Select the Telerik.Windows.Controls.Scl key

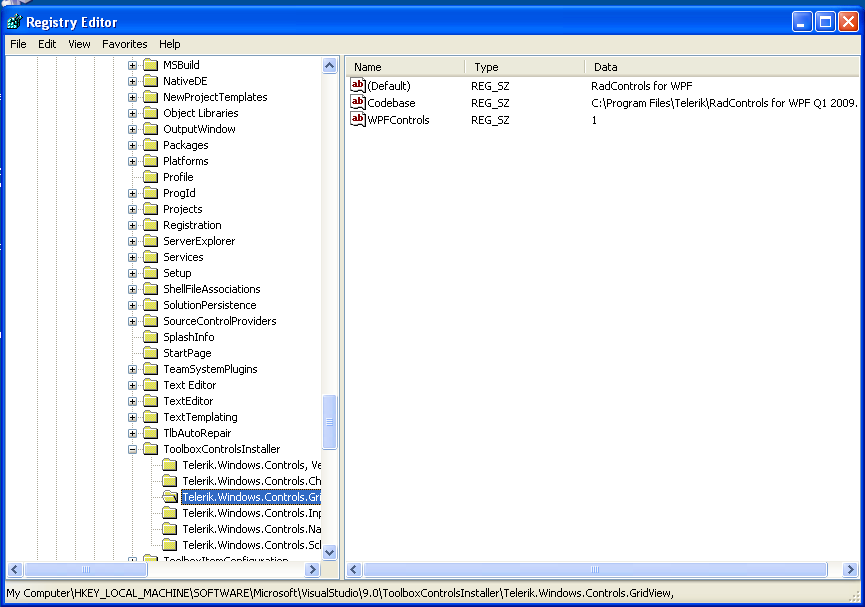click(x=252, y=545)
